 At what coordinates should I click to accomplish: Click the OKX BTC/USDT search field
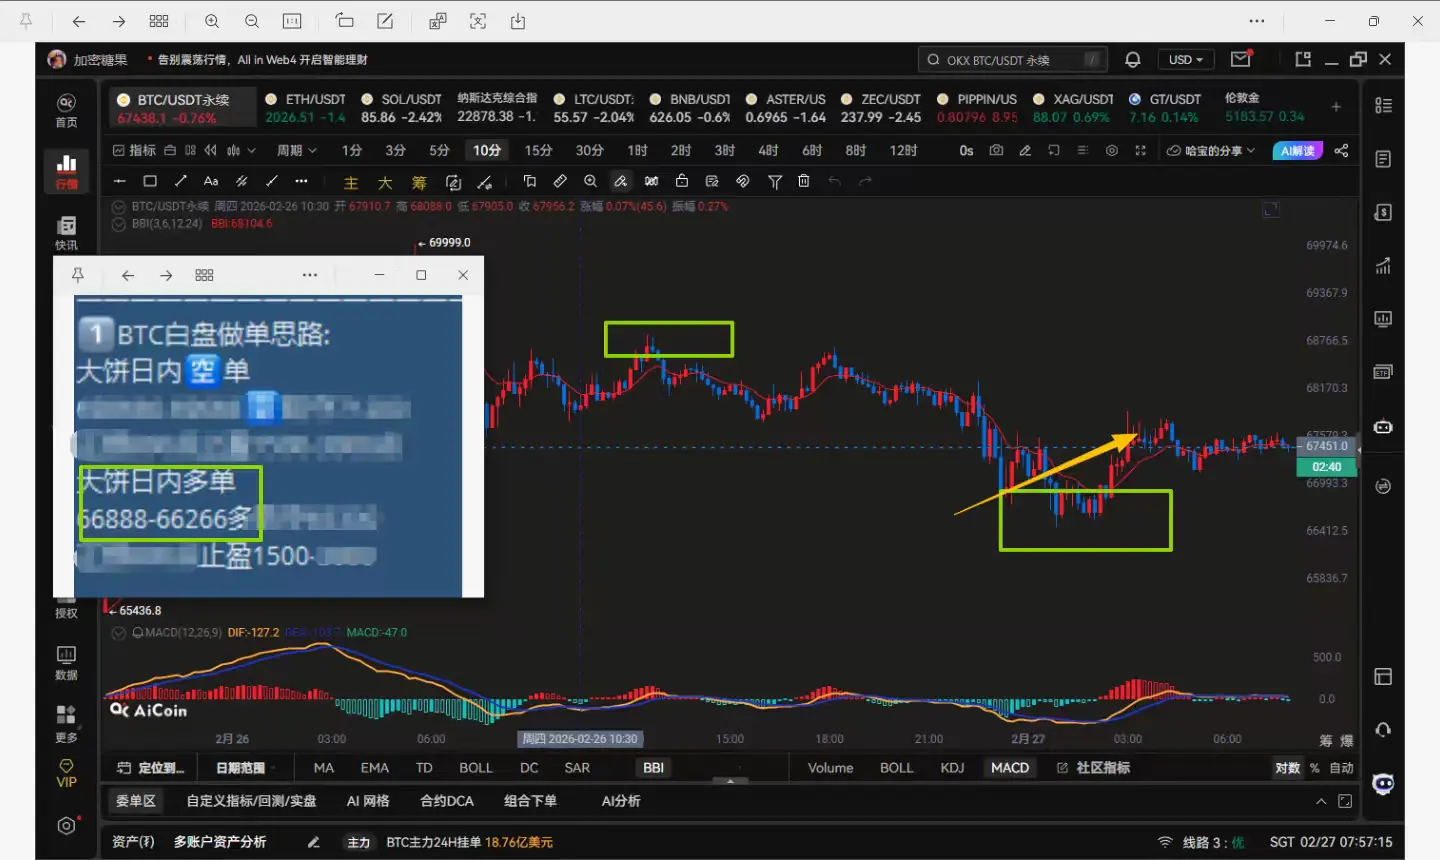1013,60
